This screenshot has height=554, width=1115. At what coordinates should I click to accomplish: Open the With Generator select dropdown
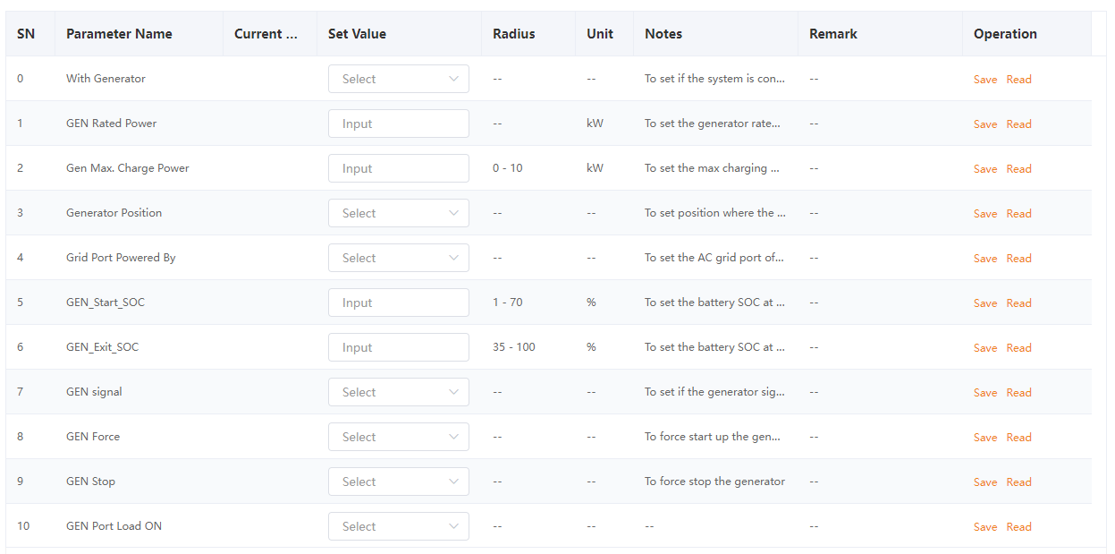(x=398, y=79)
